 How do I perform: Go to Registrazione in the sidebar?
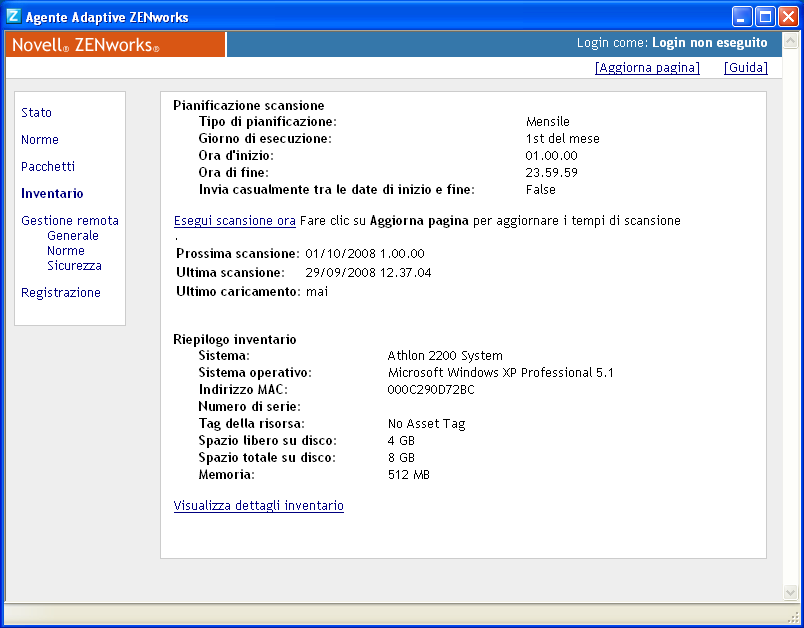[61, 293]
